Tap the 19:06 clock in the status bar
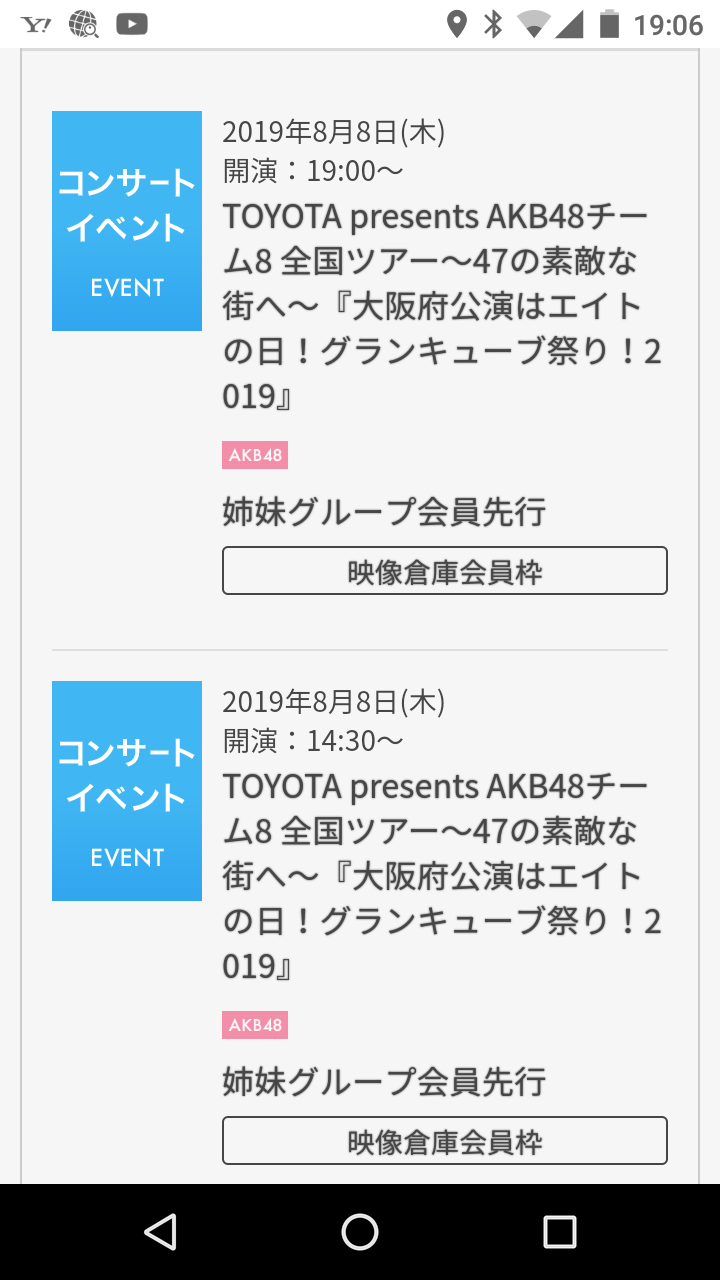This screenshot has height=1280, width=720. click(x=668, y=24)
